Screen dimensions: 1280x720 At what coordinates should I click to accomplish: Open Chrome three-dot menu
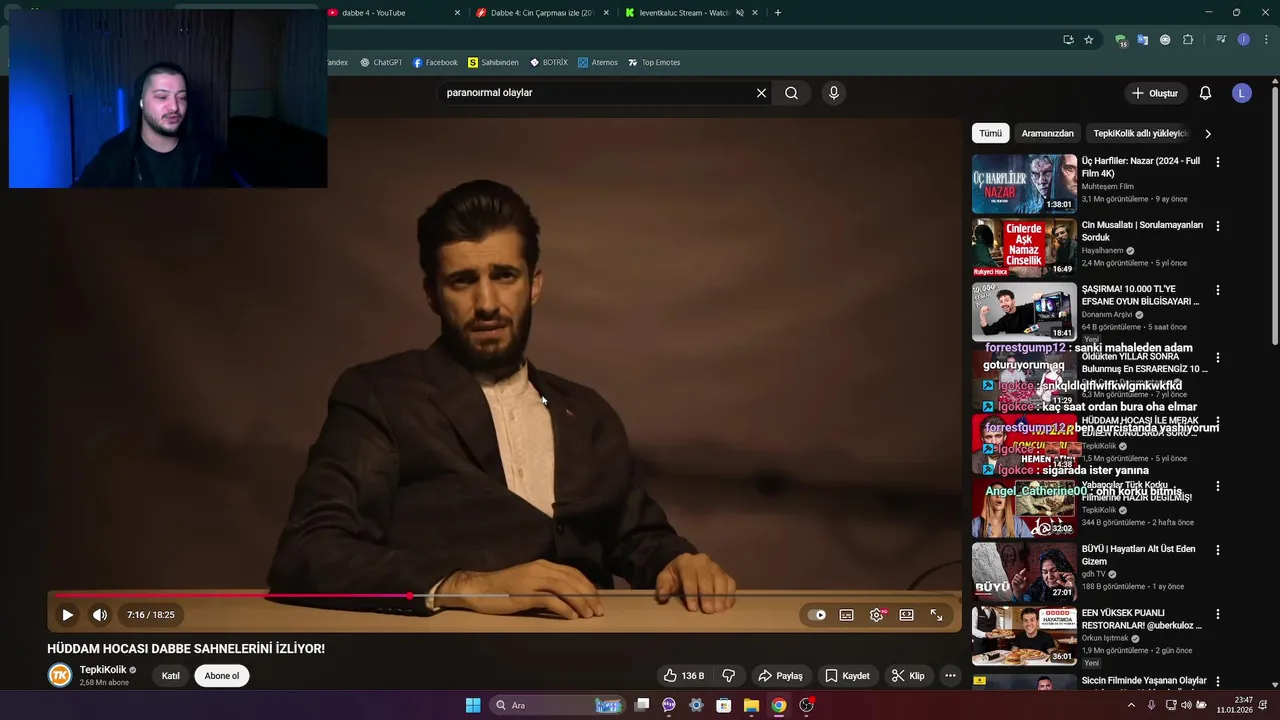(x=1266, y=40)
